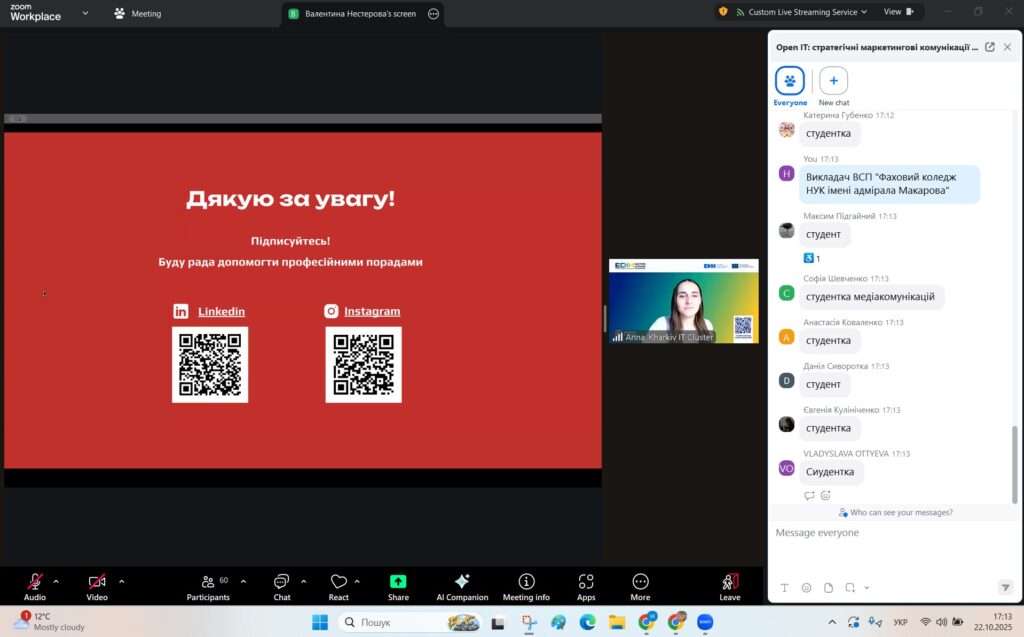This screenshot has width=1024, height=637.
Task: Open the React heart icon
Action: pos(339,584)
